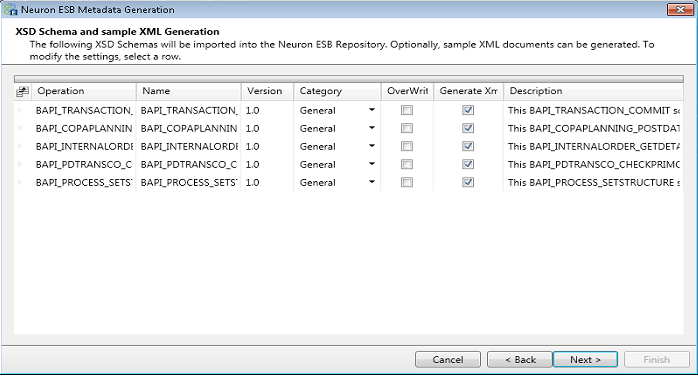Tick OverWrite for BAPI_TRANSACTION row
This screenshot has width=698, height=376.
coord(407,110)
